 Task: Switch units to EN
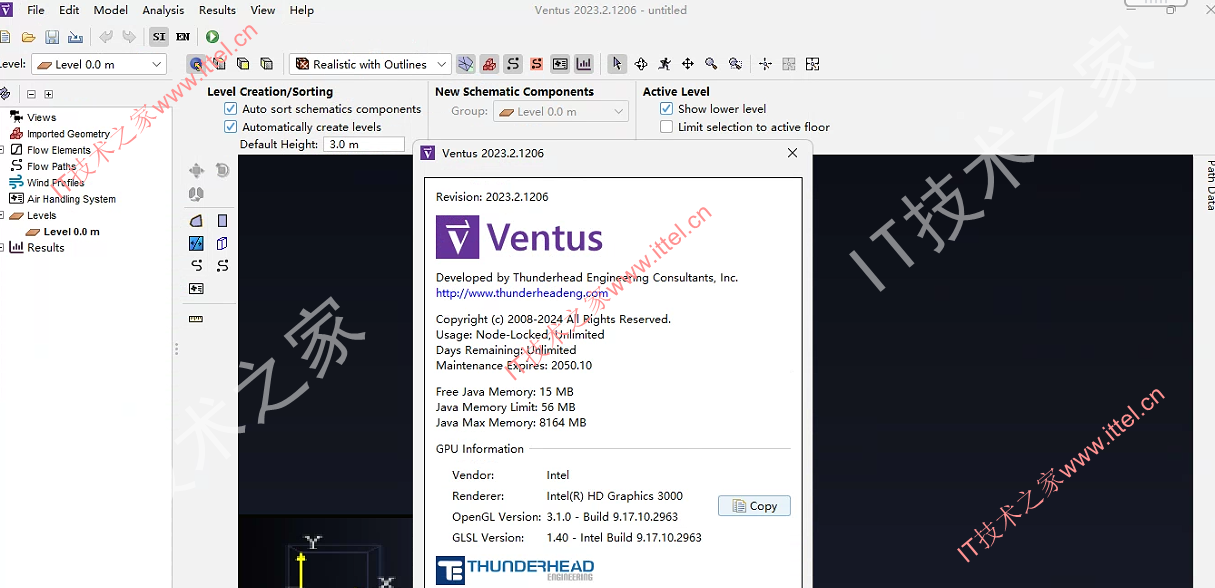[x=182, y=37]
